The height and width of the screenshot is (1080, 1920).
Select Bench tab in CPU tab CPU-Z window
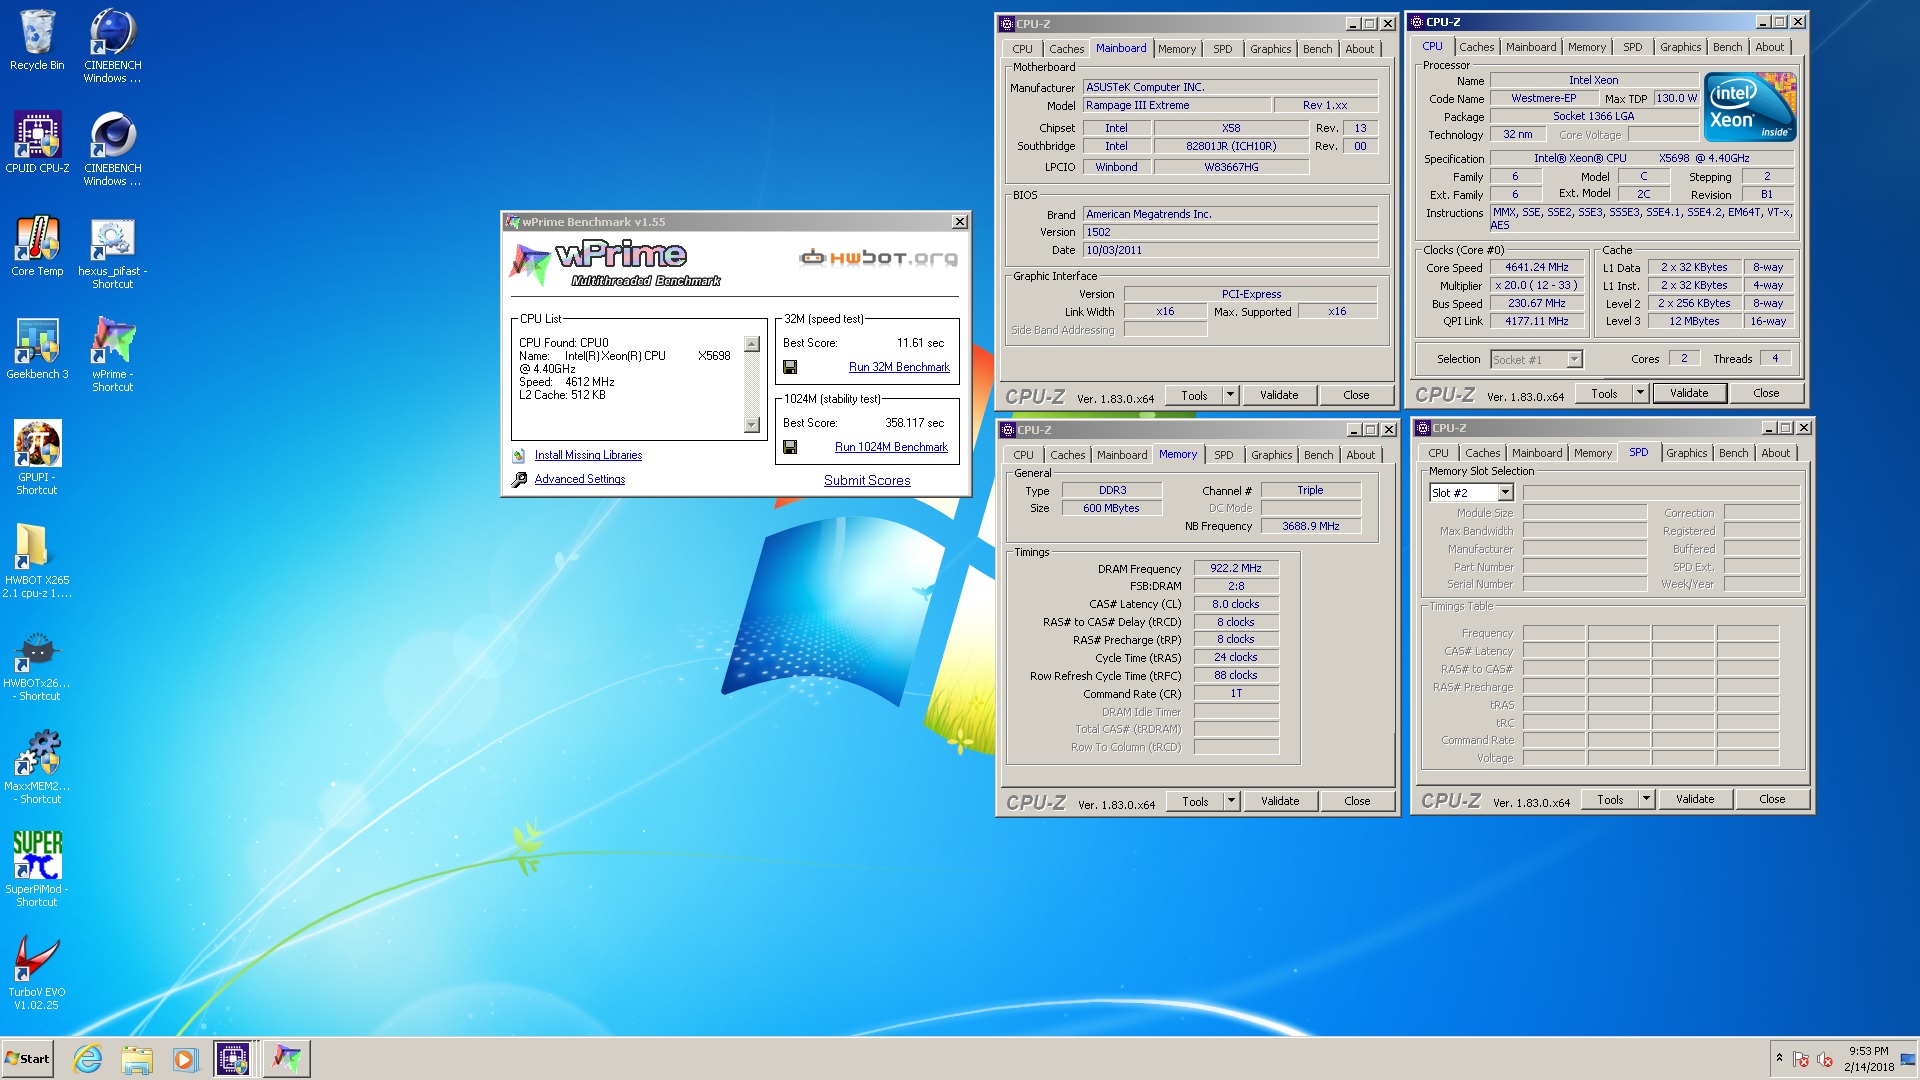coord(1727,47)
